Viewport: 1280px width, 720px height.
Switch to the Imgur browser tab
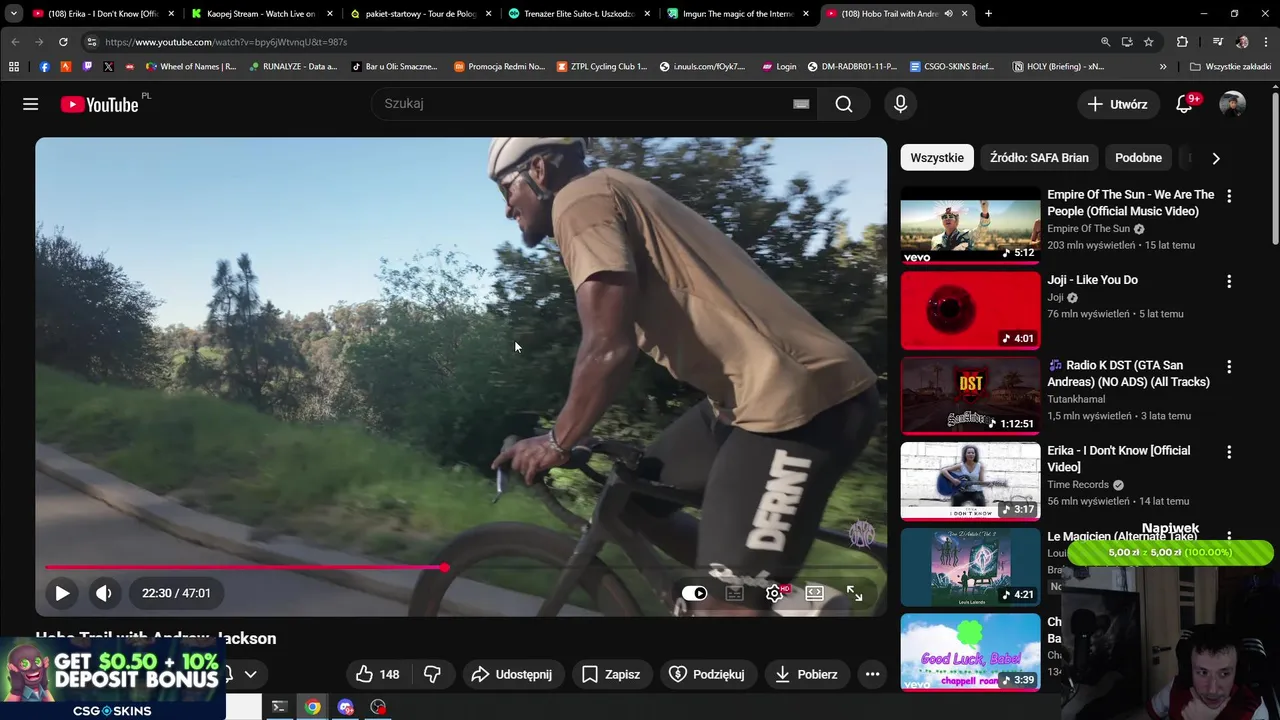pyautogui.click(x=736, y=14)
